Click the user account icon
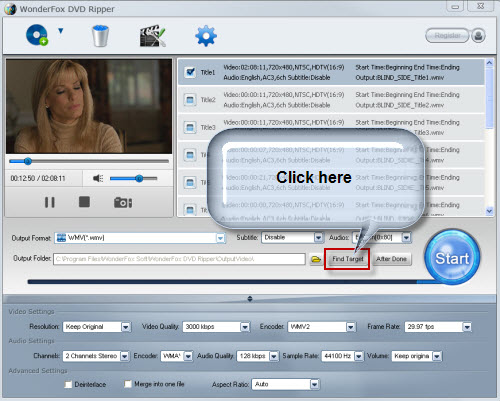Viewport: 500px width, 401px height. pyautogui.click(x=478, y=35)
